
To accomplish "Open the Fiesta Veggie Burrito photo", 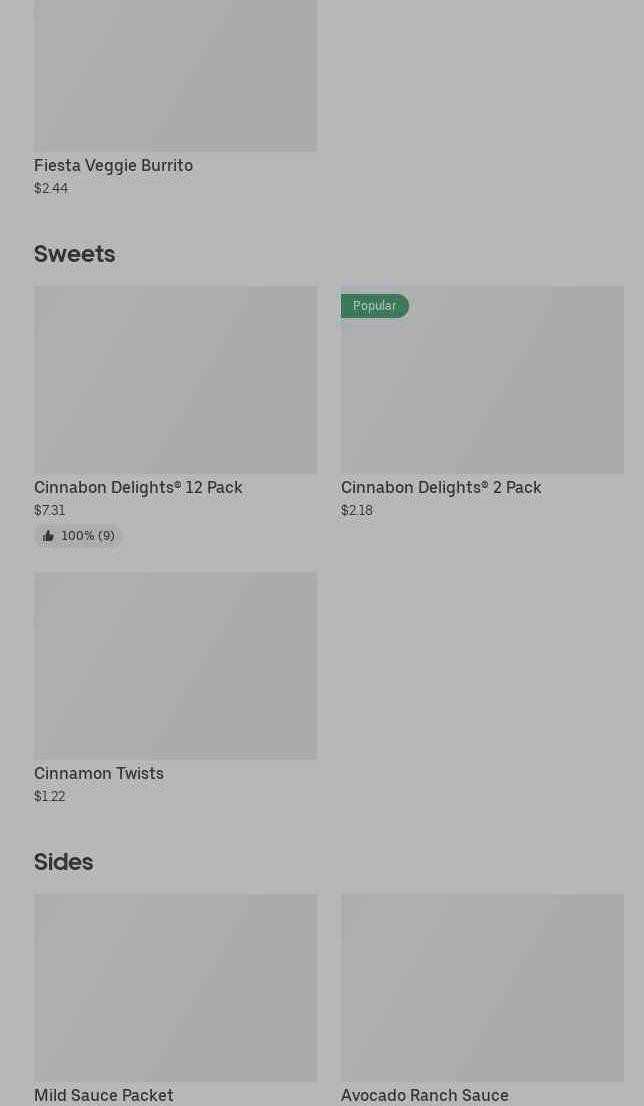I will coord(175,75).
